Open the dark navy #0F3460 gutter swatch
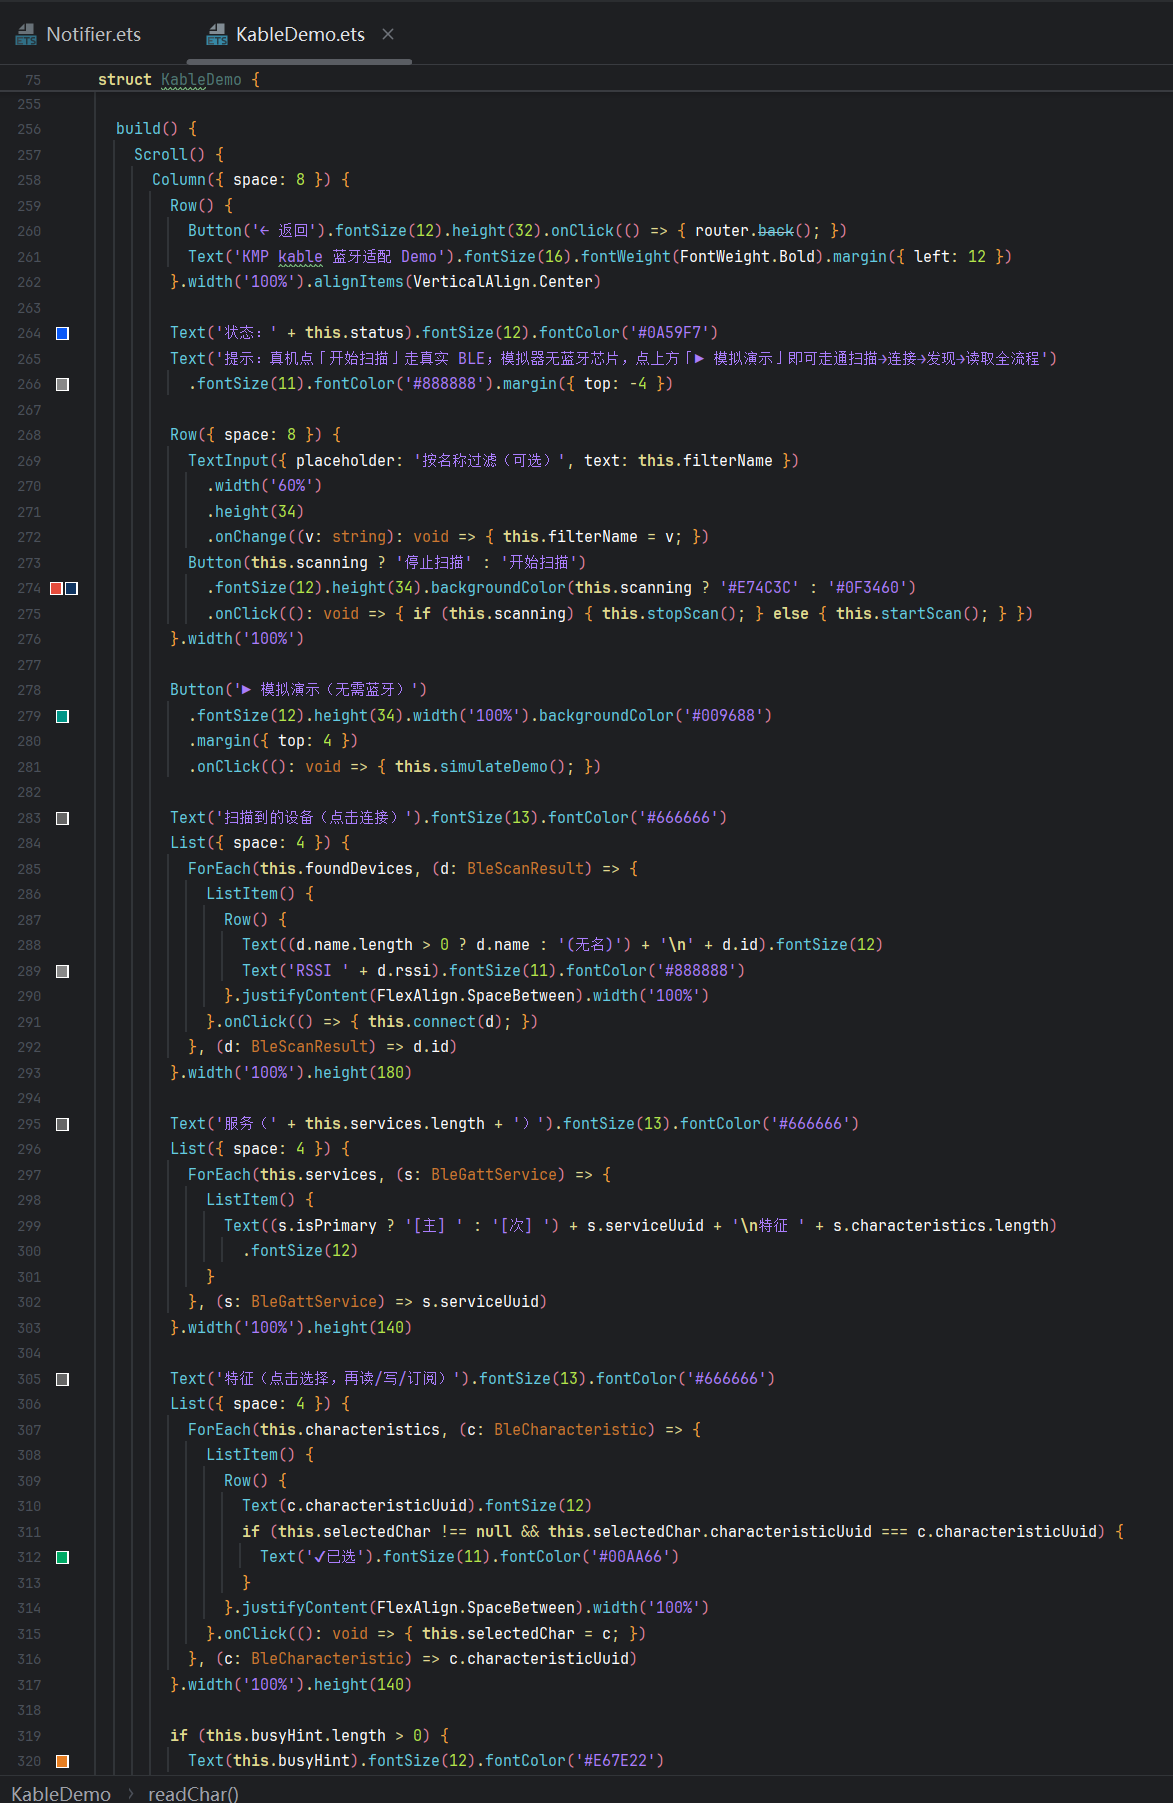The height and width of the screenshot is (1803, 1173). 71,588
